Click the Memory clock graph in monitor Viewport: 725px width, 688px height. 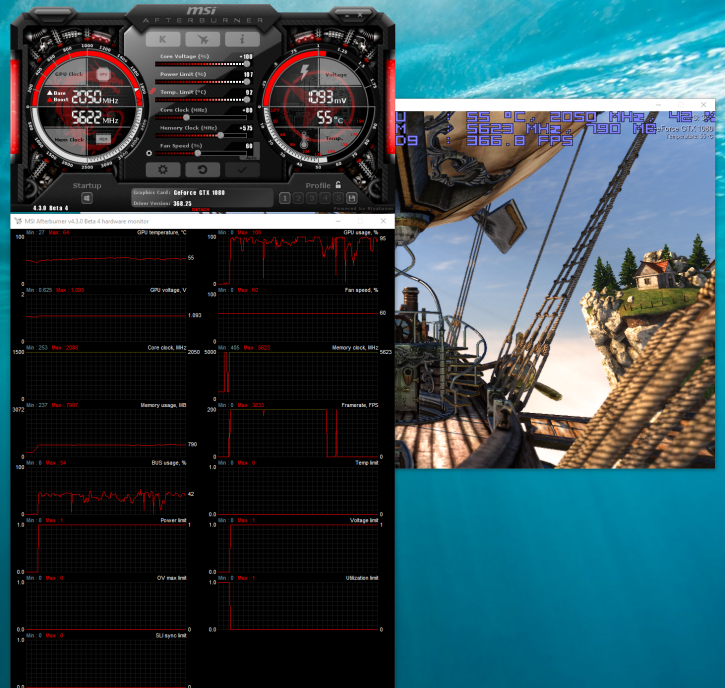[298, 375]
